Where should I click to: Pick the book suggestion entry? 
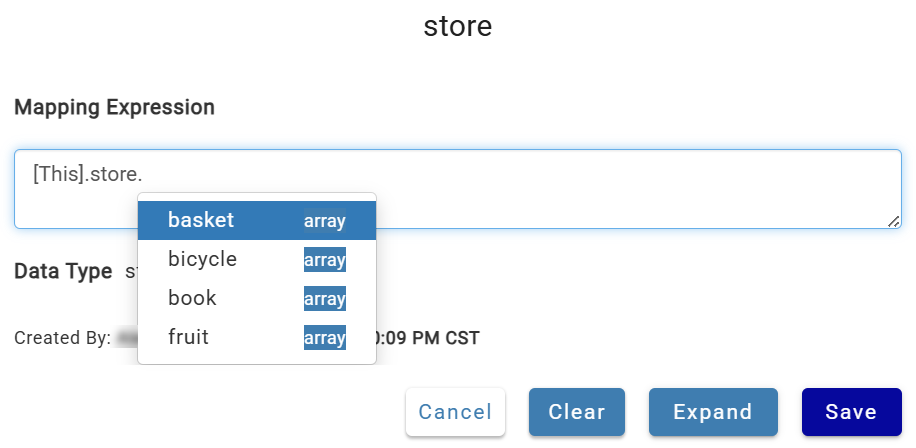(x=256, y=298)
